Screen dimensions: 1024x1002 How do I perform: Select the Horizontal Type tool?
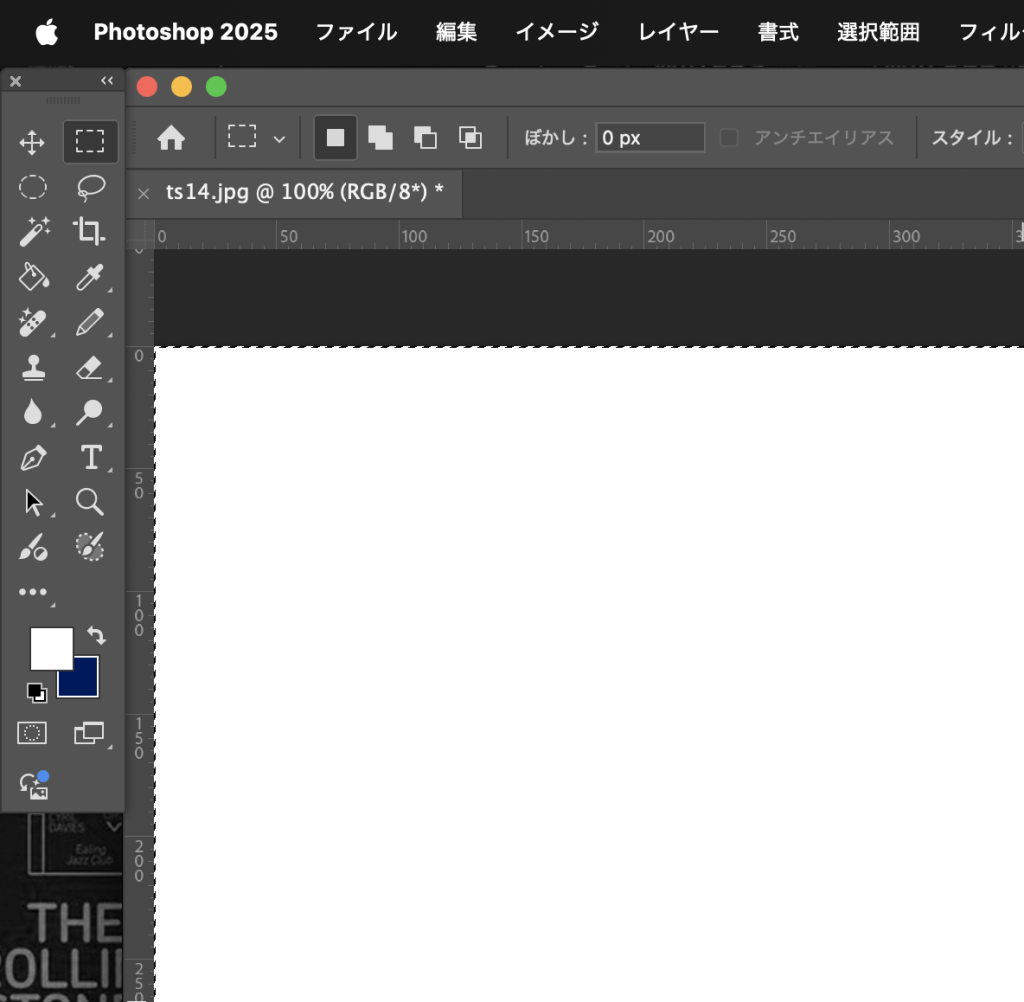pos(91,458)
